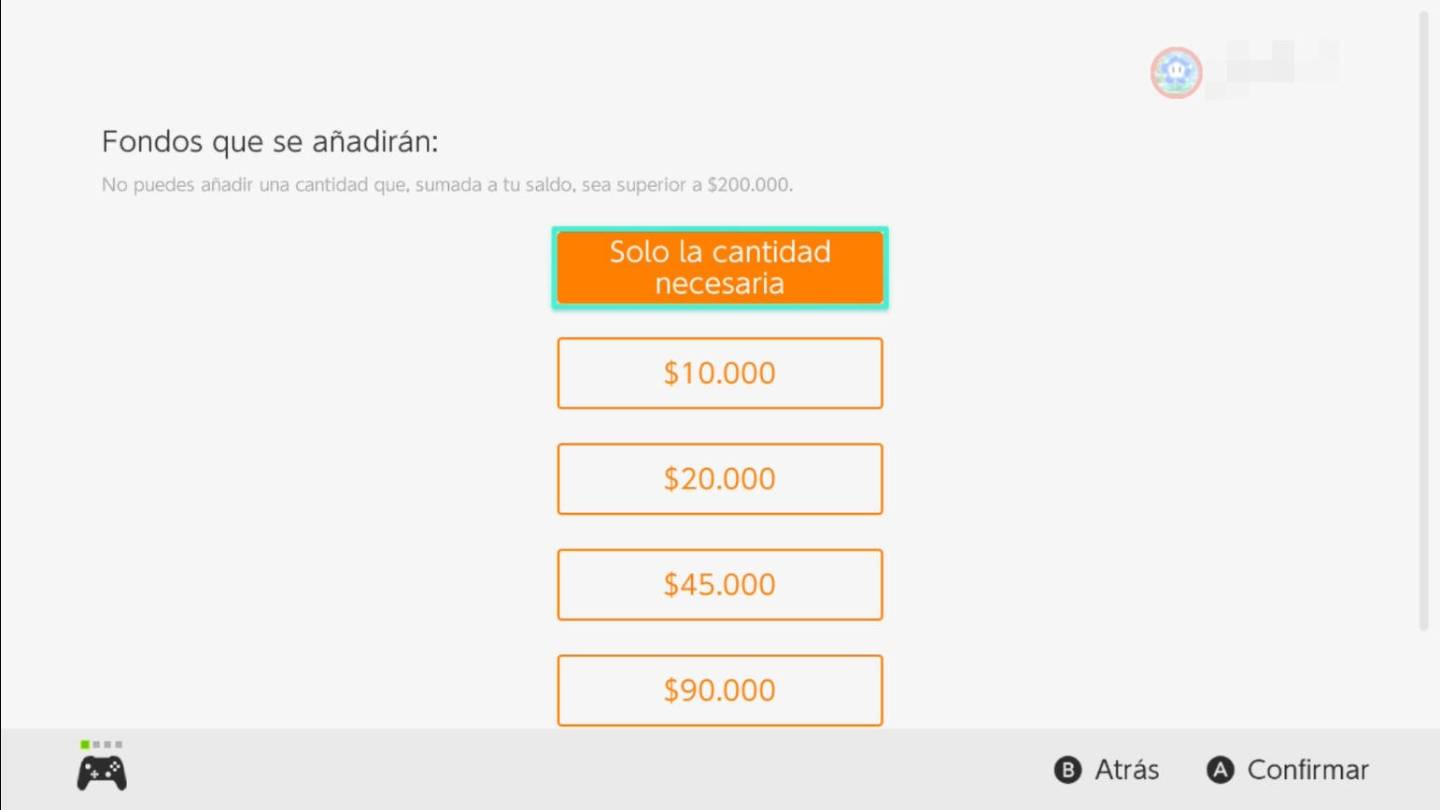Viewport: 1440px width, 810px height.
Task: Select the $20.000 amount button
Action: 720,479
